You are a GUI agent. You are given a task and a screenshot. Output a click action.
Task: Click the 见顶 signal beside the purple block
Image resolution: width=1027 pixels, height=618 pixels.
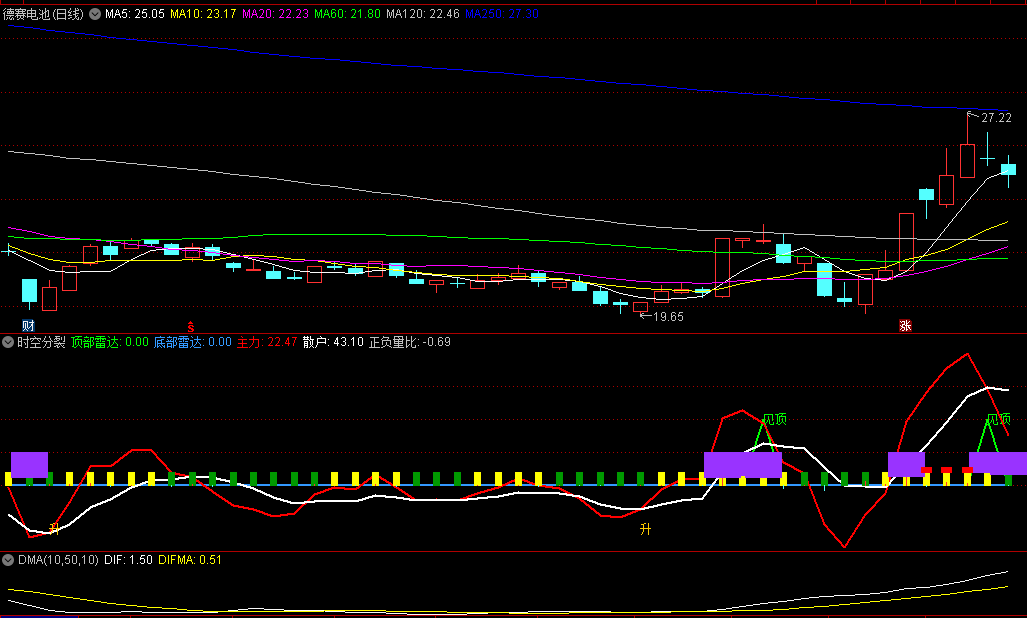pyautogui.click(x=775, y=420)
